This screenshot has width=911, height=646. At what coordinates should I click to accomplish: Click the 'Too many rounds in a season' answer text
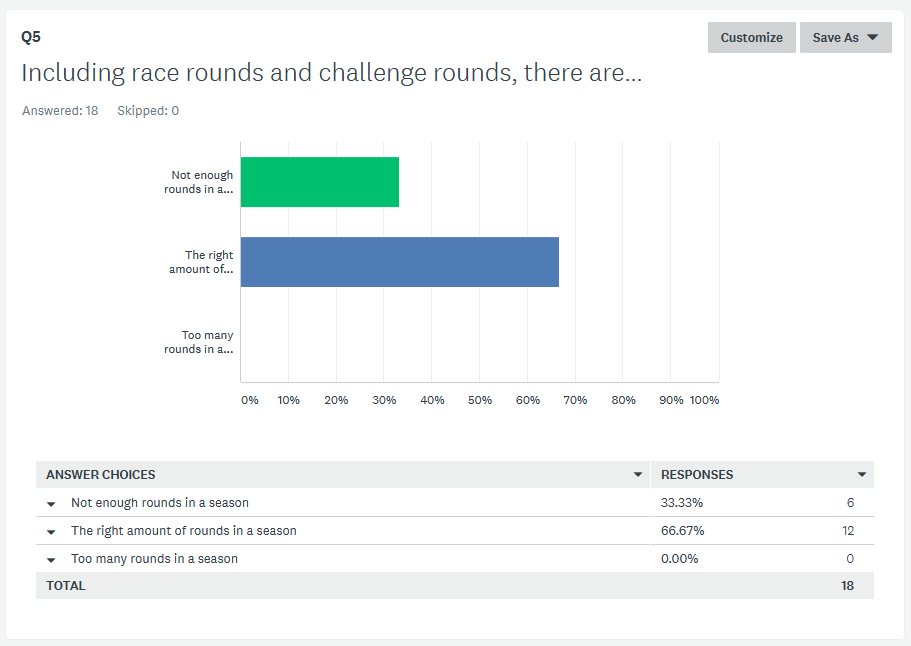155,559
